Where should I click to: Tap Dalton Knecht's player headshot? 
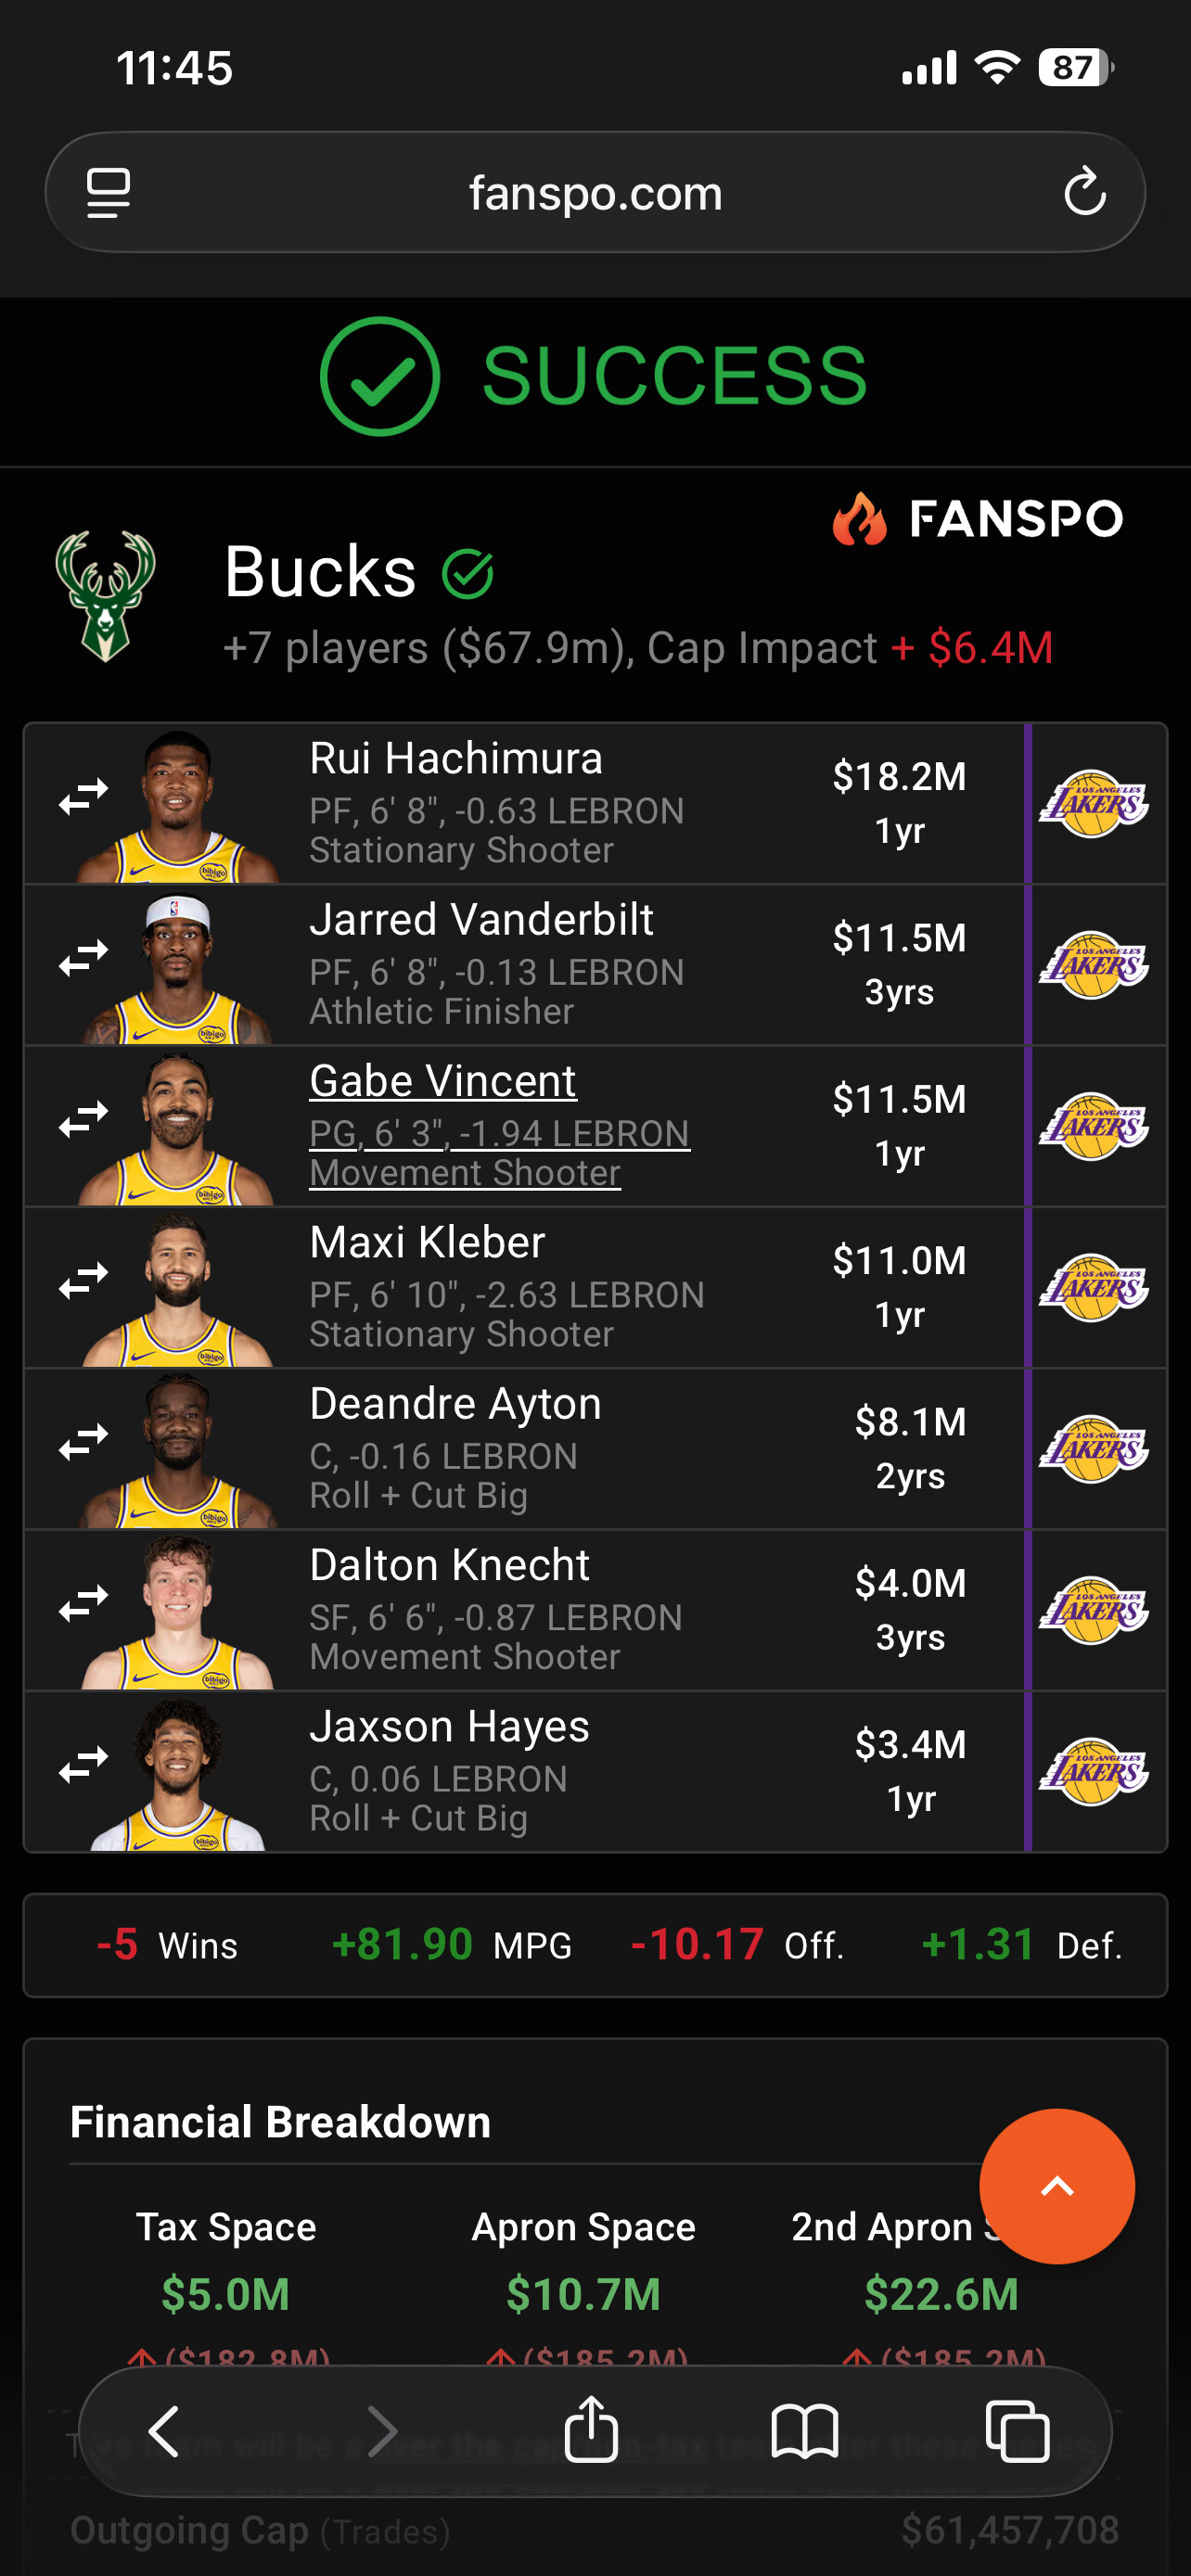pyautogui.click(x=178, y=1612)
